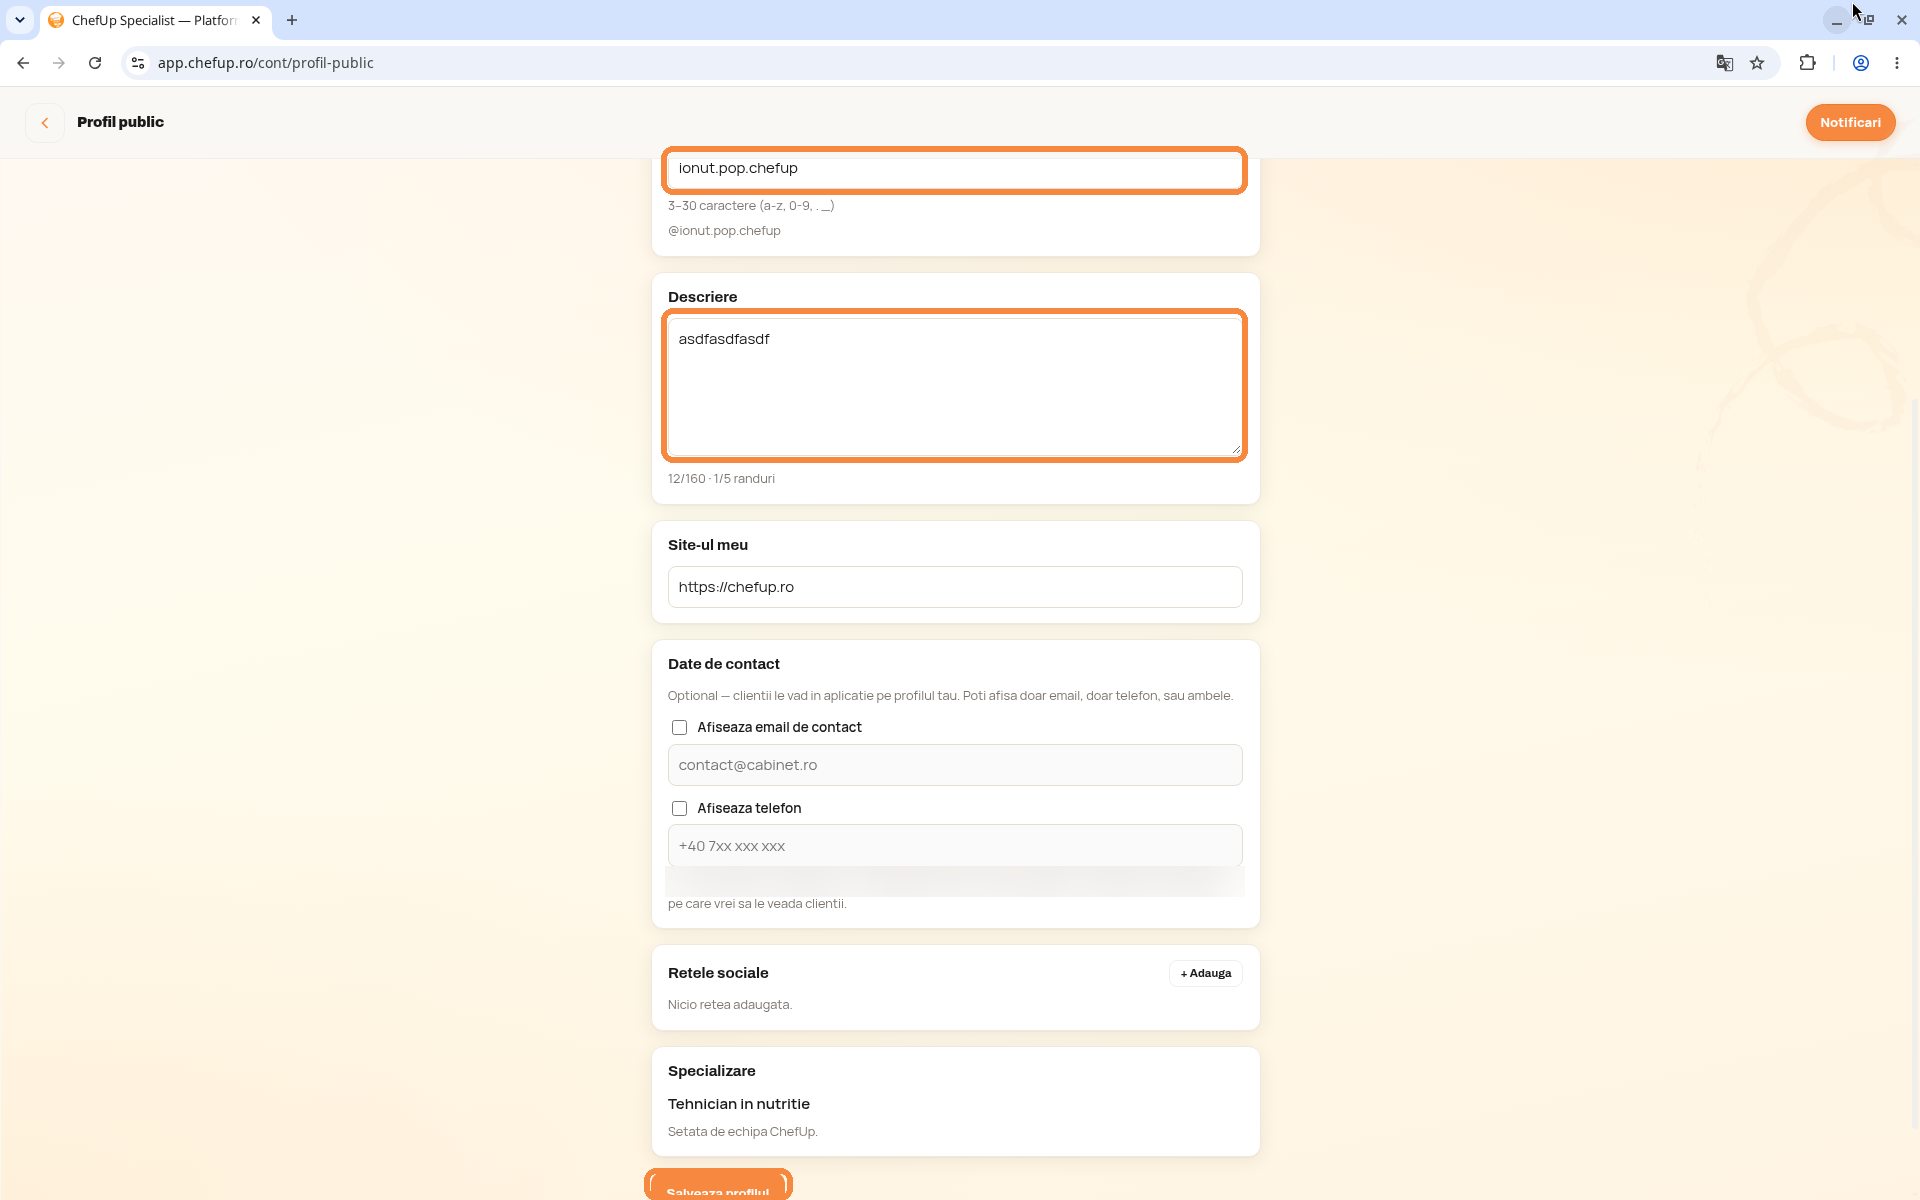The height and width of the screenshot is (1200, 1920).
Task: Click the Profil public page title
Action: pos(120,122)
